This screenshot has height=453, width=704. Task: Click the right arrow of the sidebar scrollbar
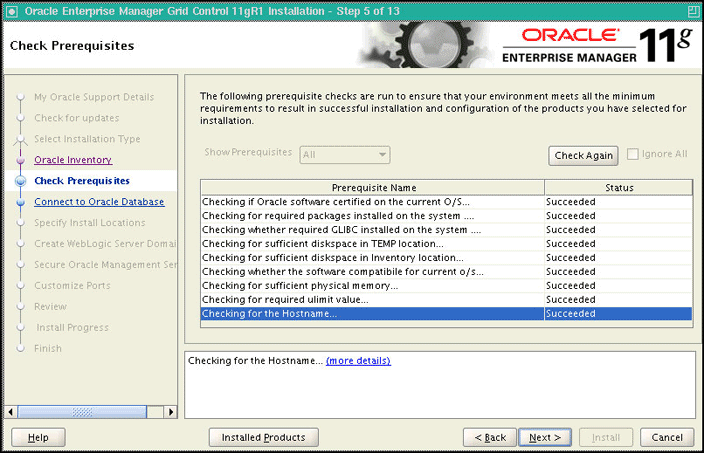(170, 412)
